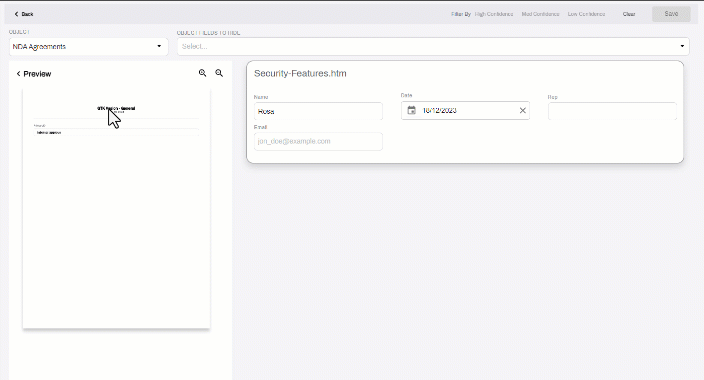Clear the confidence filters
704x380 pixels.
(629, 14)
